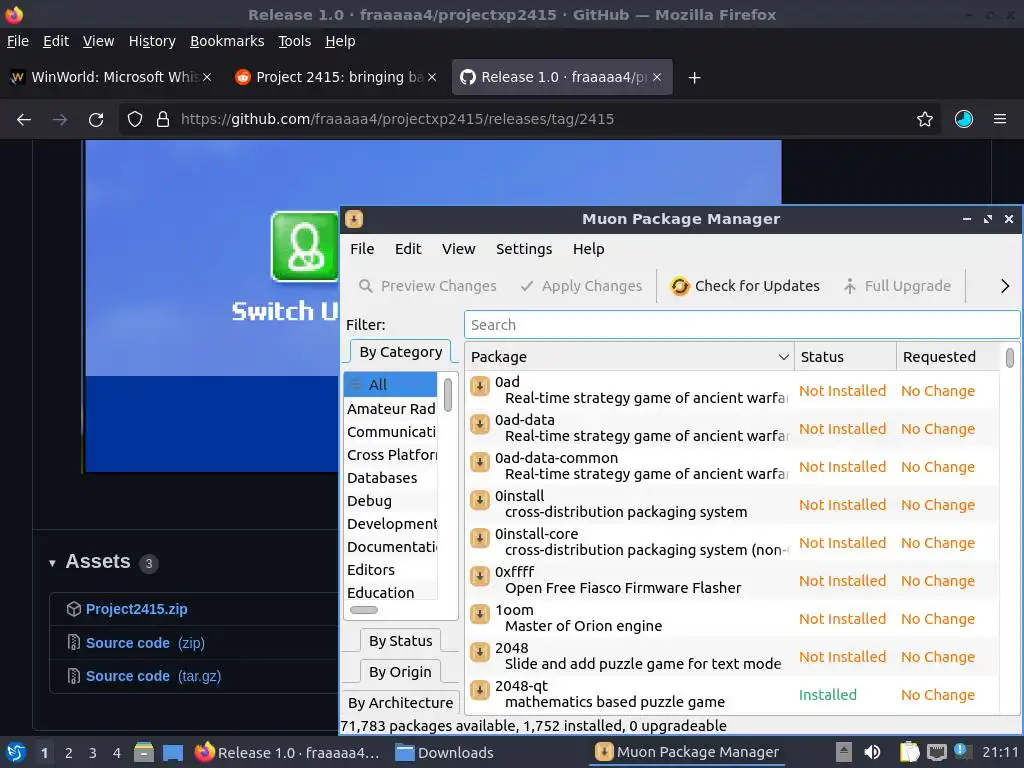The width and height of the screenshot is (1024, 768).
Task: Click the 0ad-data-common package status icon
Action: (x=480, y=462)
